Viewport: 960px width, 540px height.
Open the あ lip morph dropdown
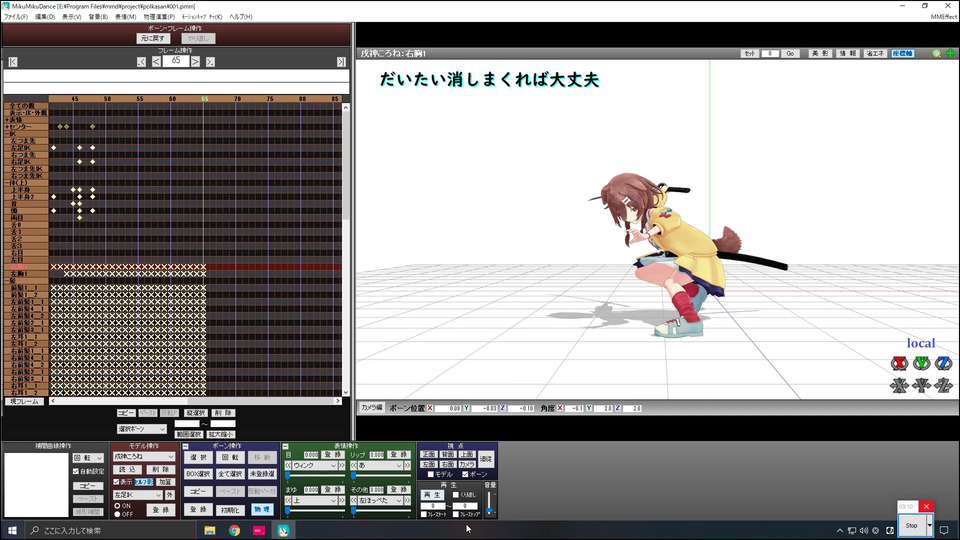380,466
